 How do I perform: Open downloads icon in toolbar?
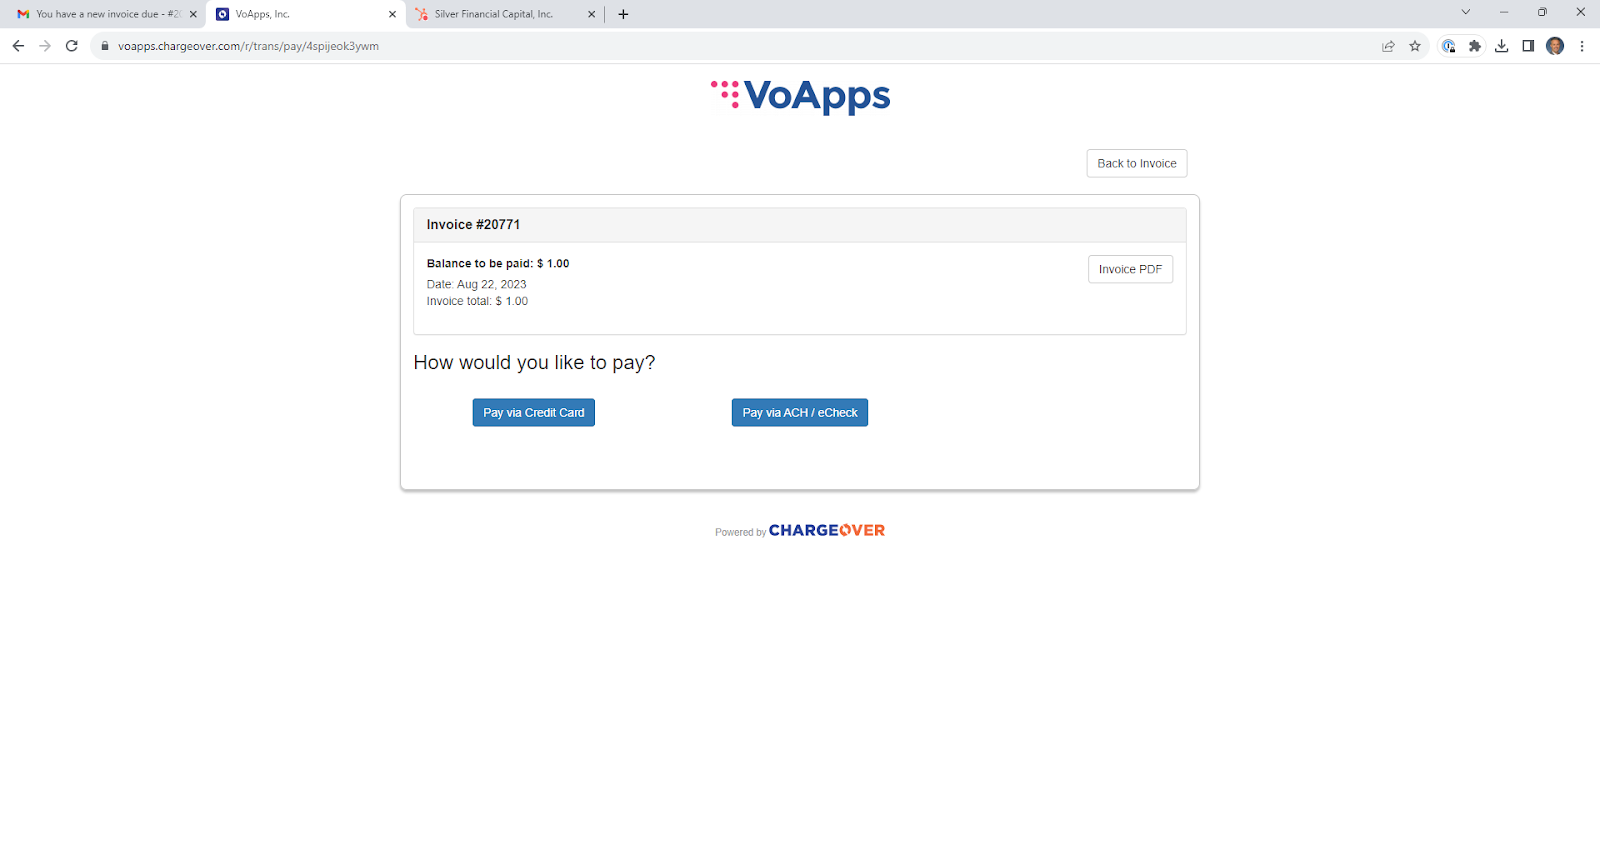[1502, 46]
